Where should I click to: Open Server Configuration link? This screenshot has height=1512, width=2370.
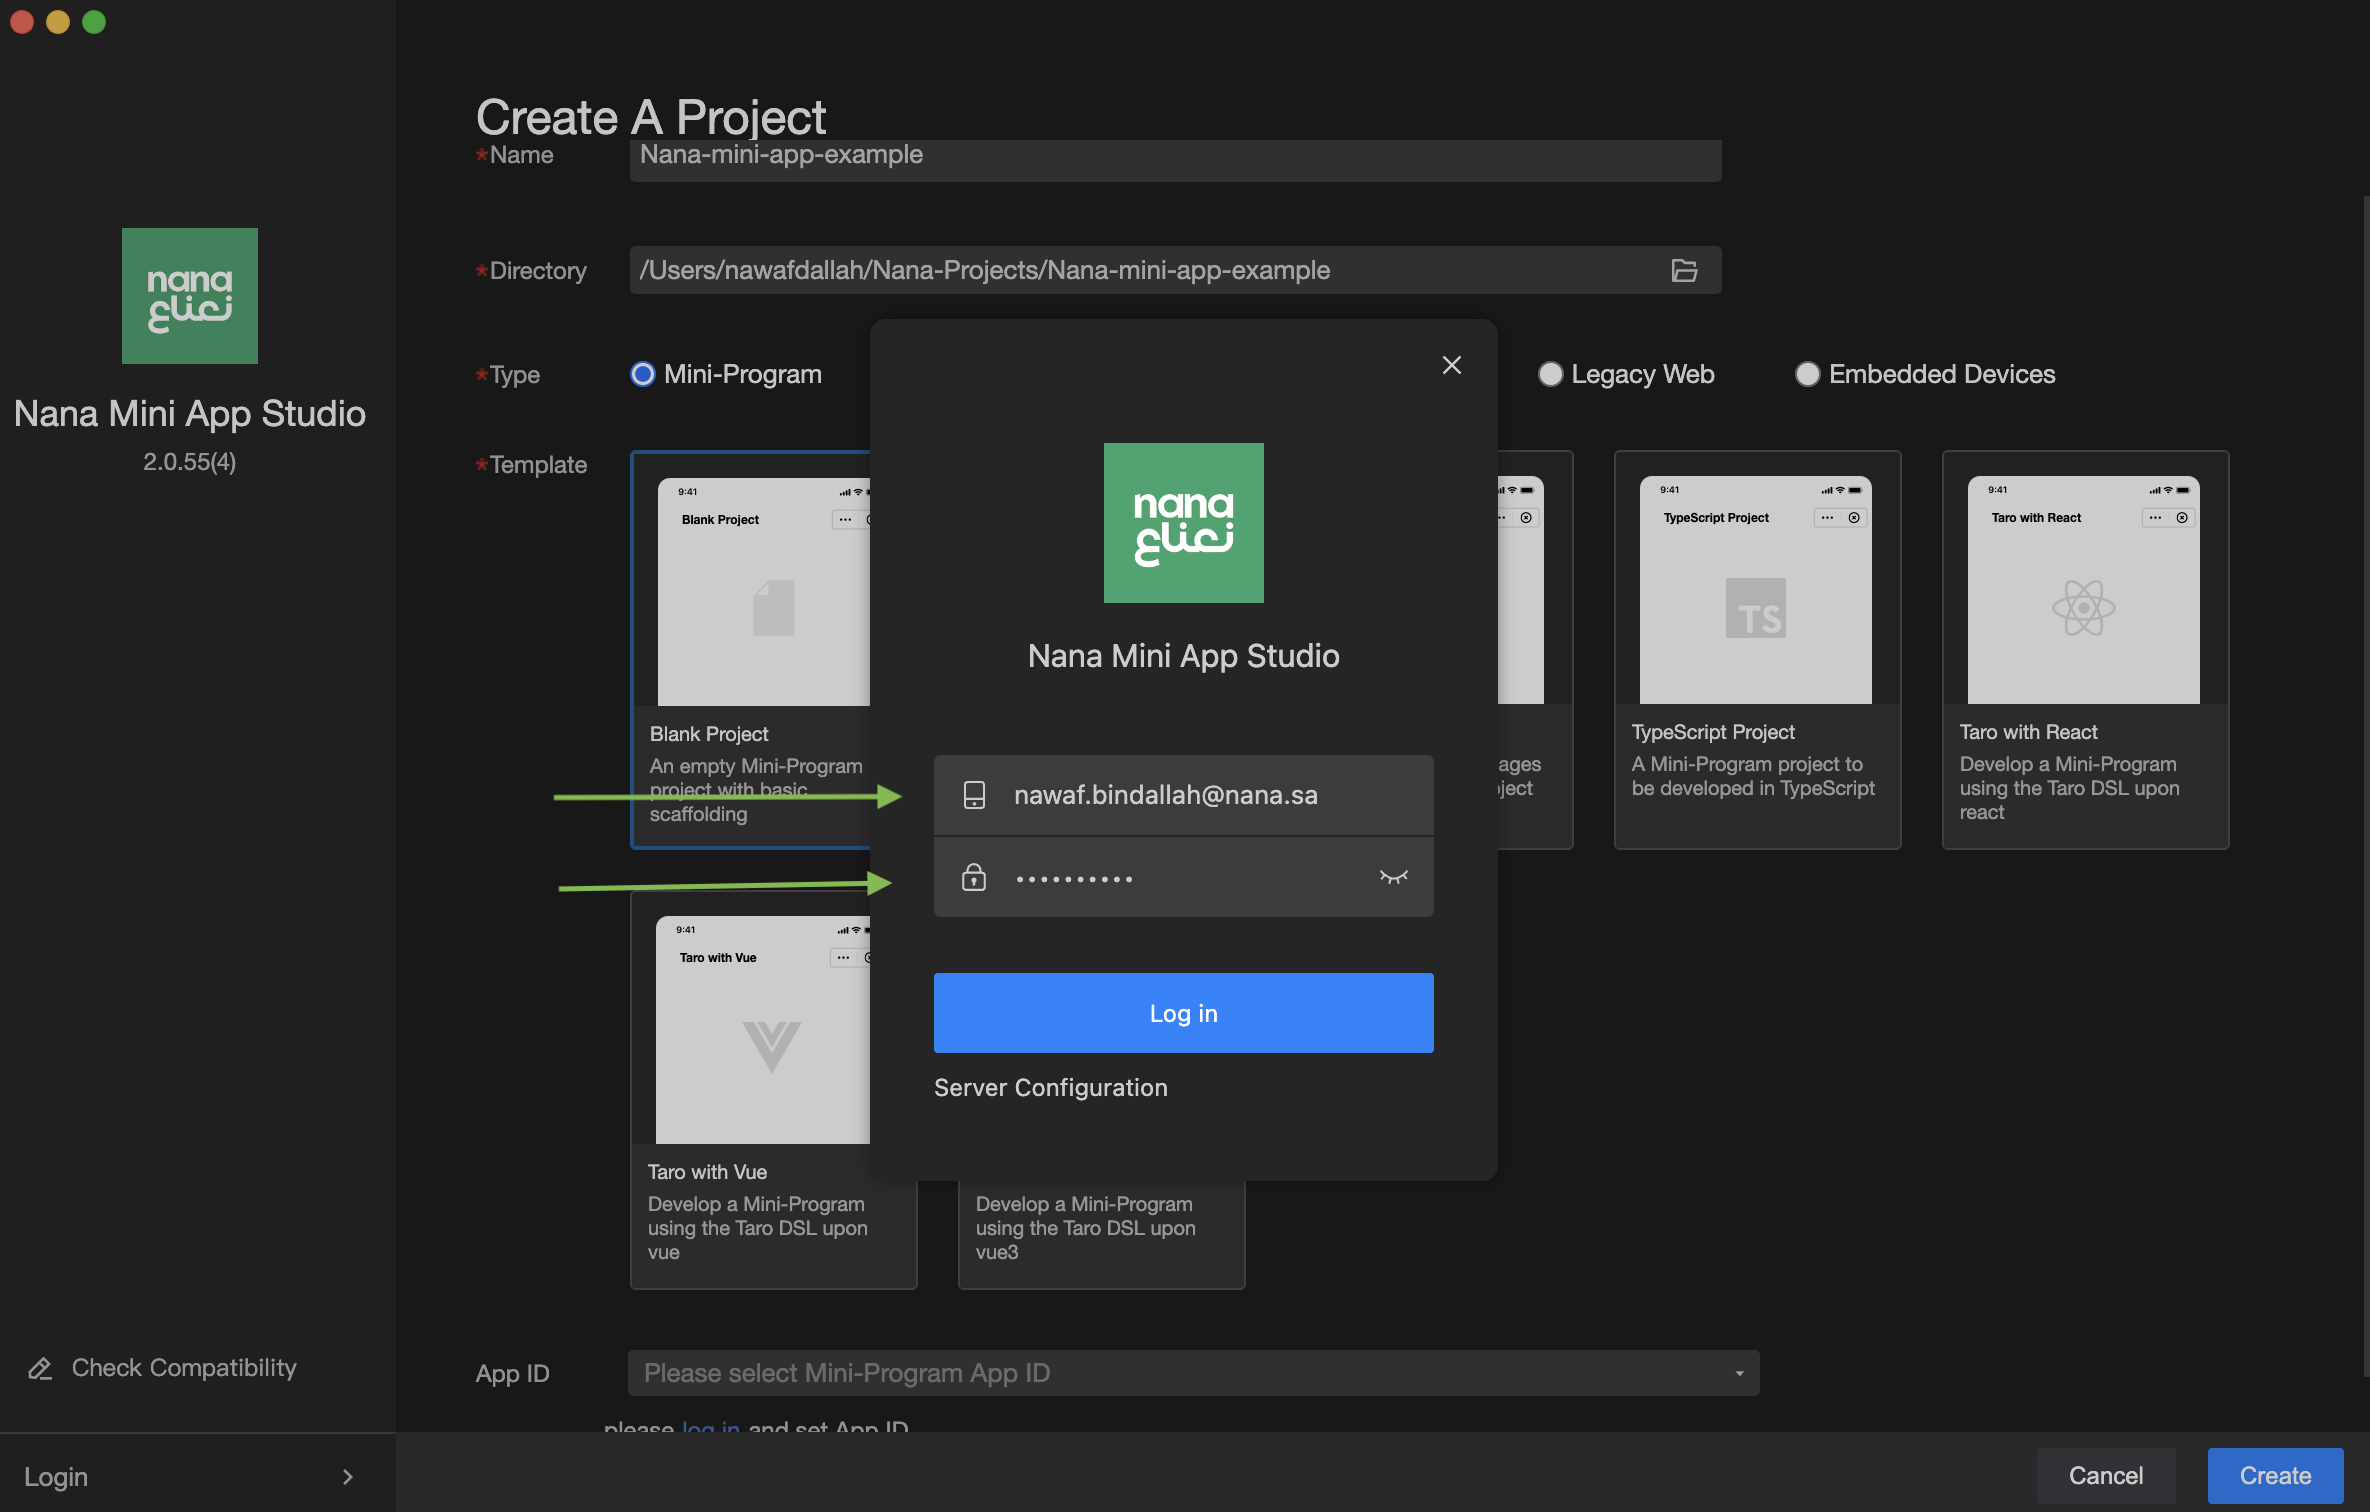1050,1088
